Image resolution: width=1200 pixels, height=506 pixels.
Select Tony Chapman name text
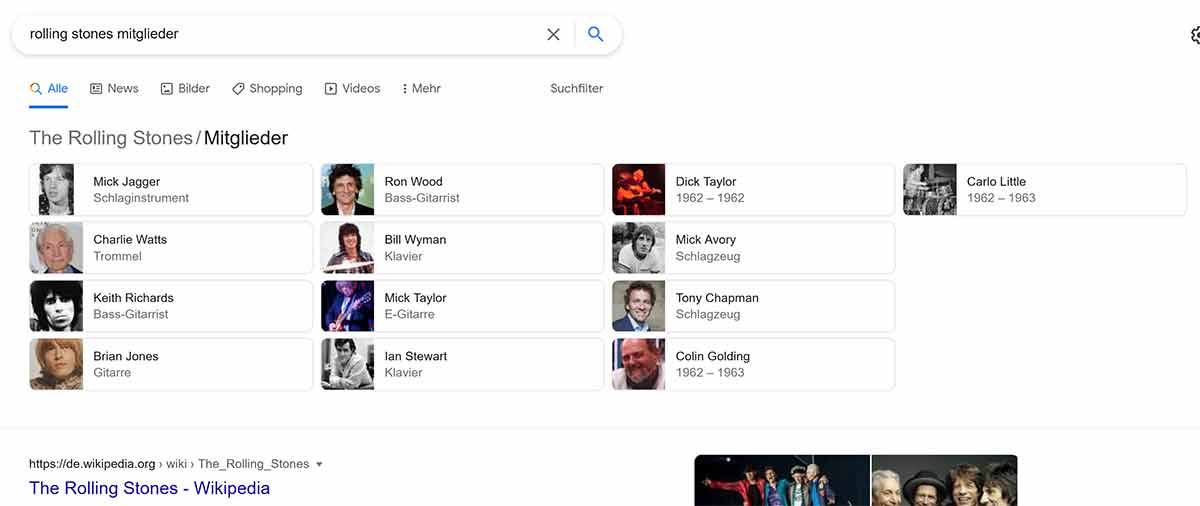(717, 298)
